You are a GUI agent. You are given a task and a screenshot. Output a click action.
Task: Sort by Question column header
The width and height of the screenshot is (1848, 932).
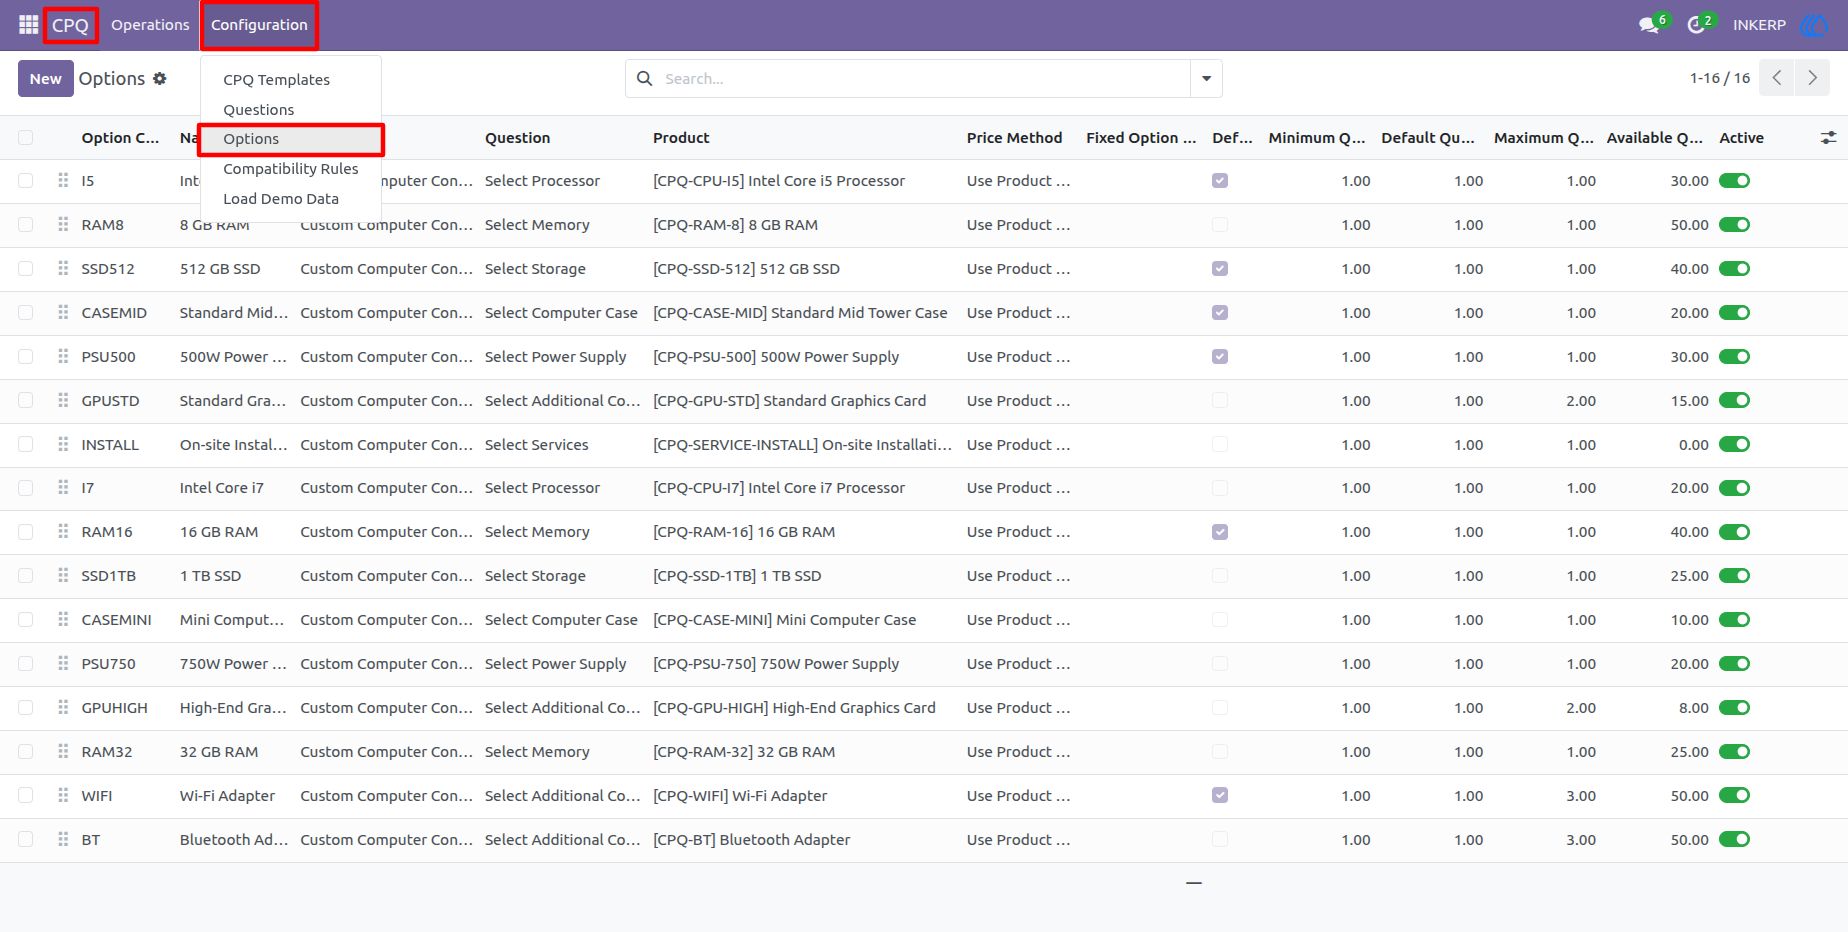517,138
